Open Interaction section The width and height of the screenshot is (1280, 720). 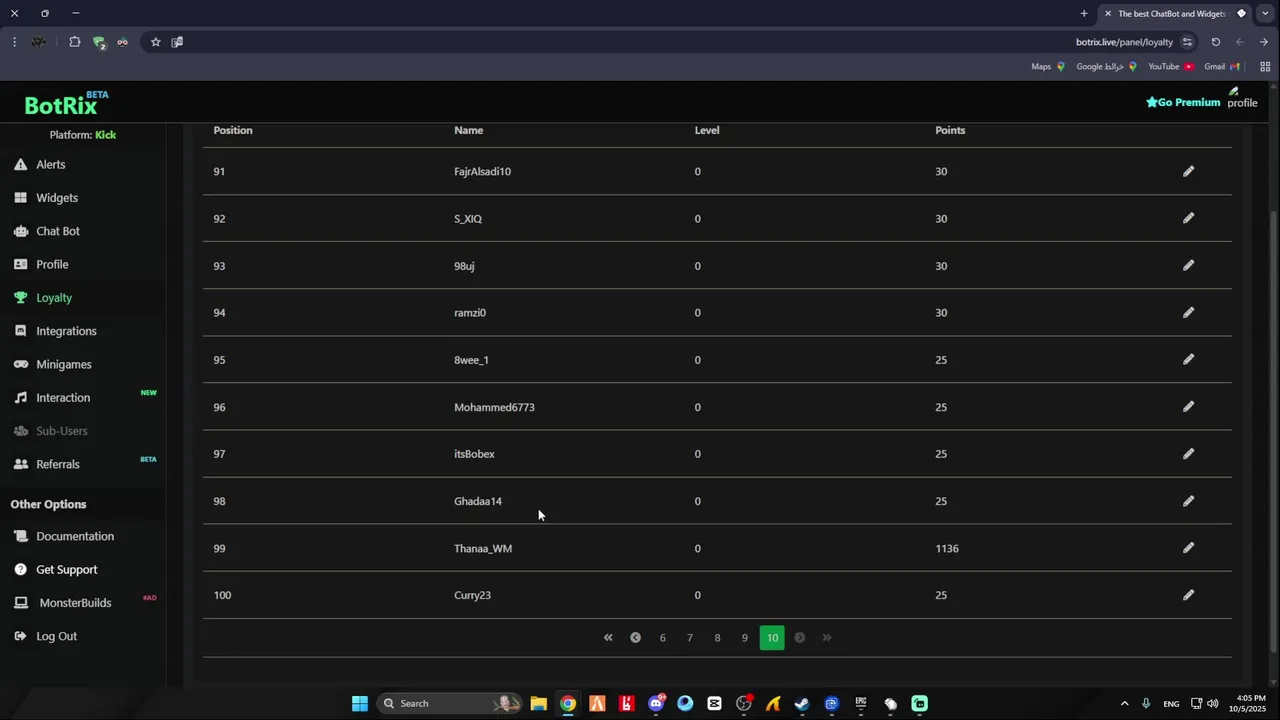pyautogui.click(x=63, y=398)
